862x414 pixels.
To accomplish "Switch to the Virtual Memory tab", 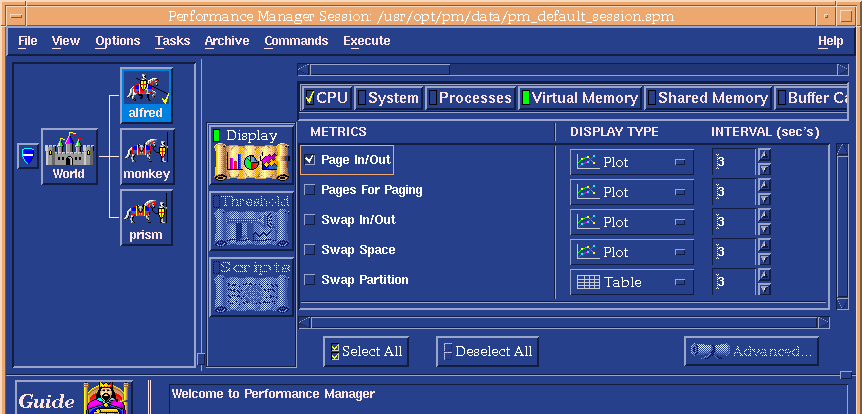I will 579,98.
